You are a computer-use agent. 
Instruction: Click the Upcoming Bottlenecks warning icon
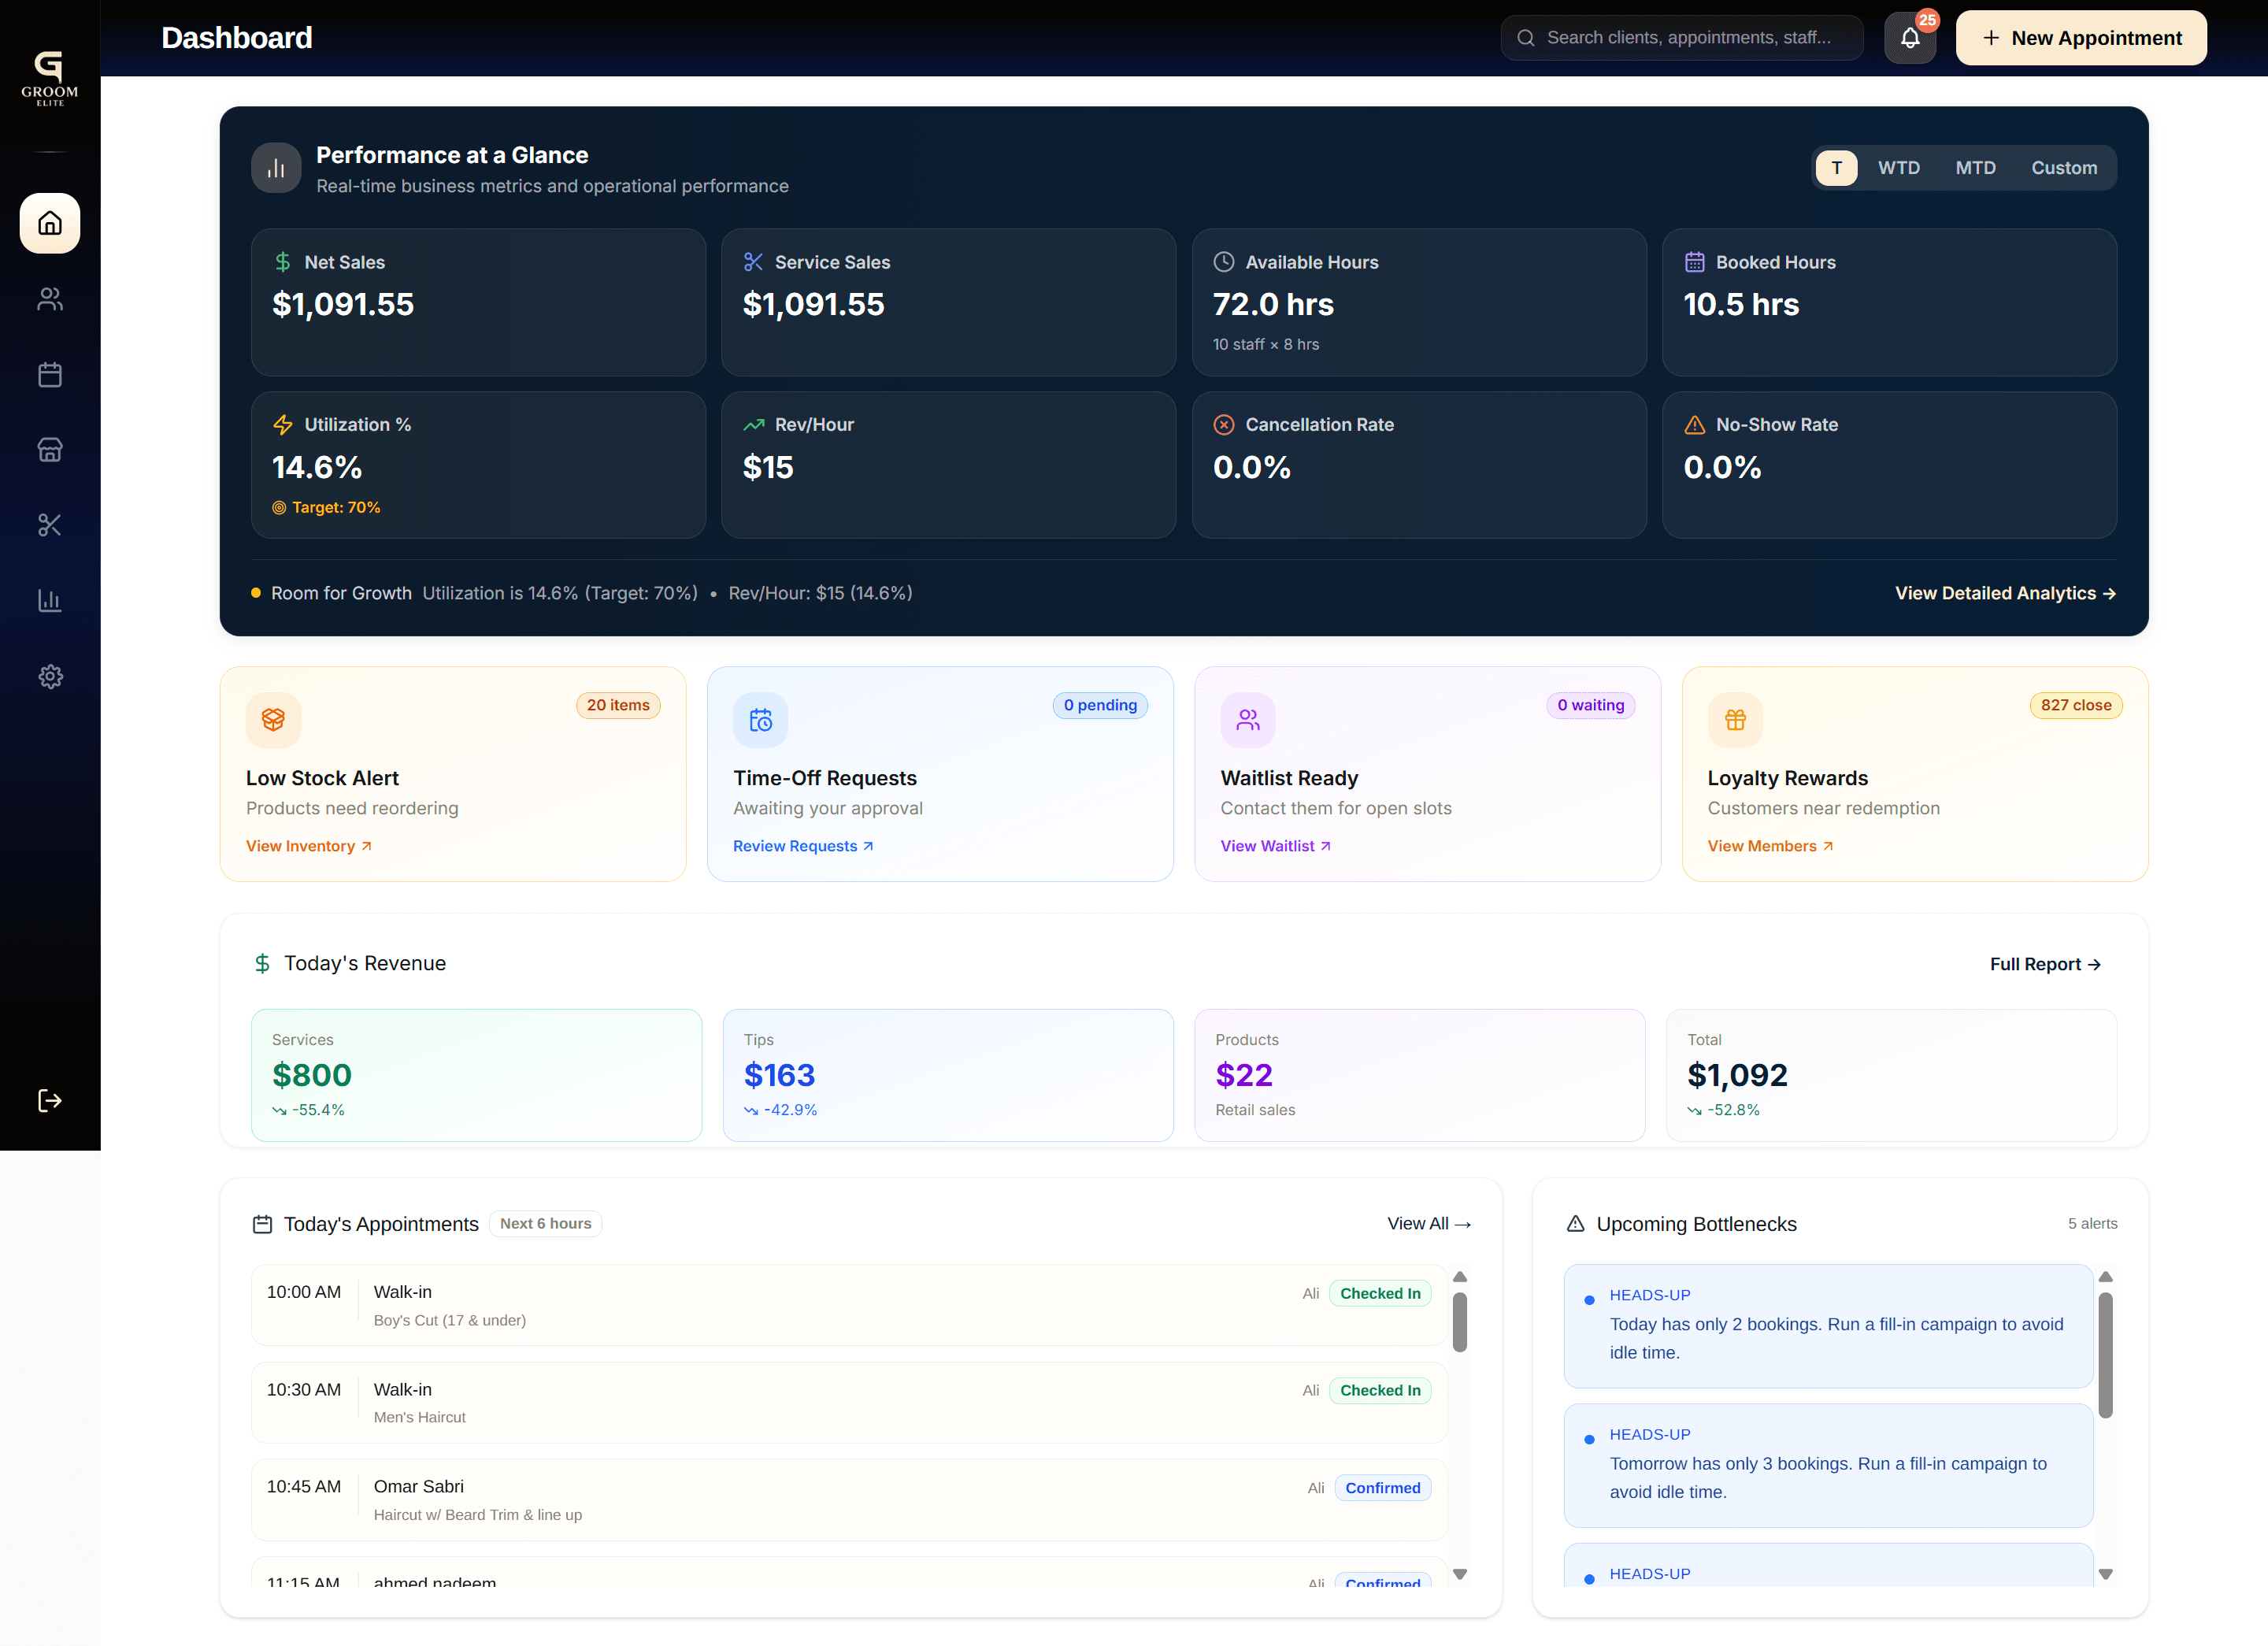[x=1576, y=1224]
